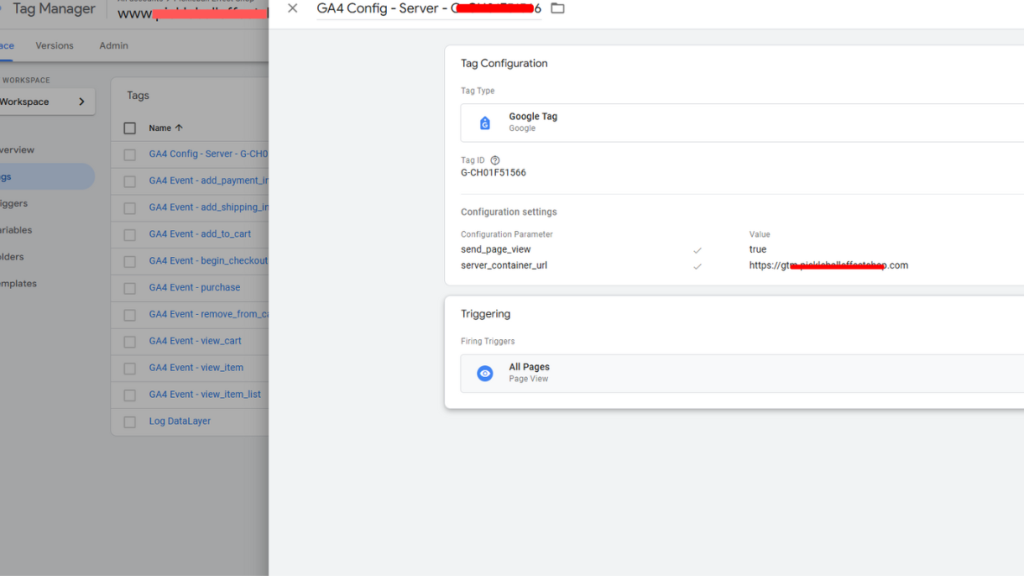The width and height of the screenshot is (1024, 576).
Task: Check the view_item_list tag checkbox
Action: 130,396
